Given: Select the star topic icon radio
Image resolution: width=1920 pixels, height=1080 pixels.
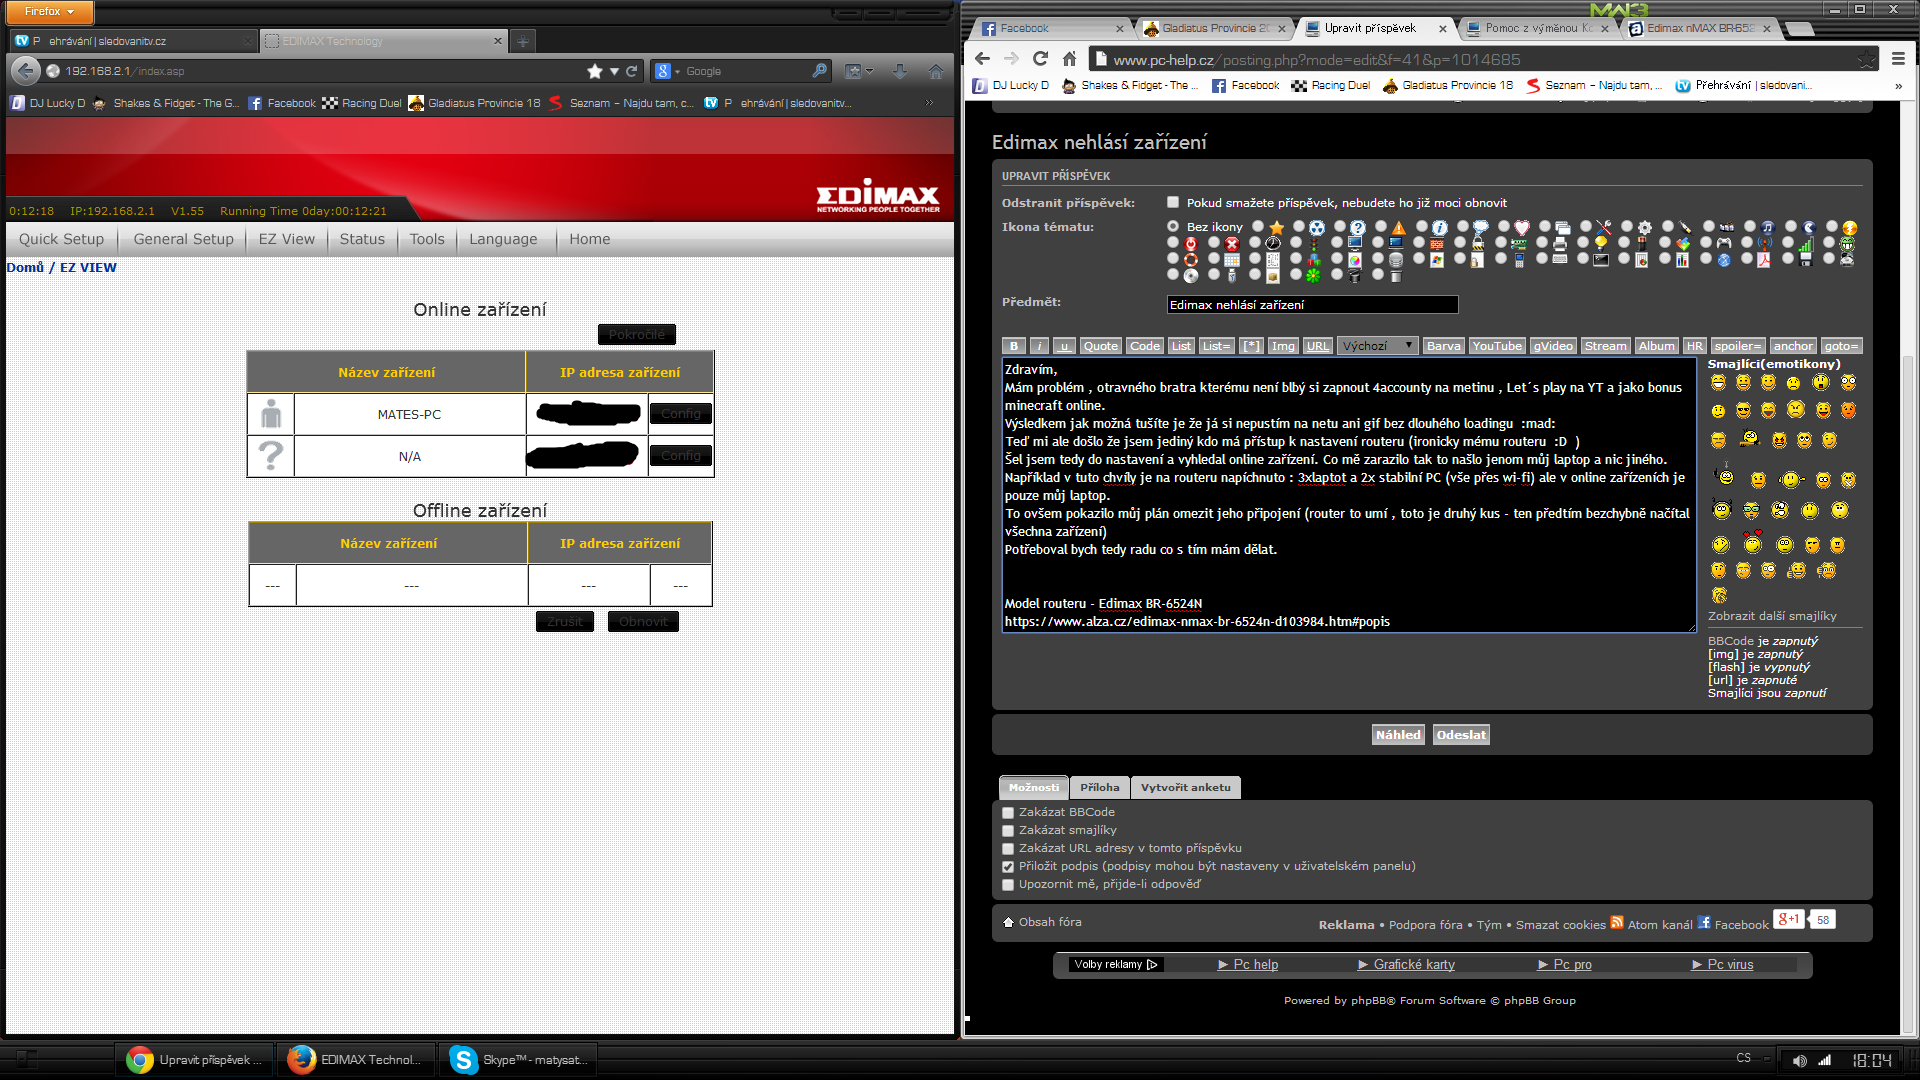Looking at the screenshot, I should 1258,227.
